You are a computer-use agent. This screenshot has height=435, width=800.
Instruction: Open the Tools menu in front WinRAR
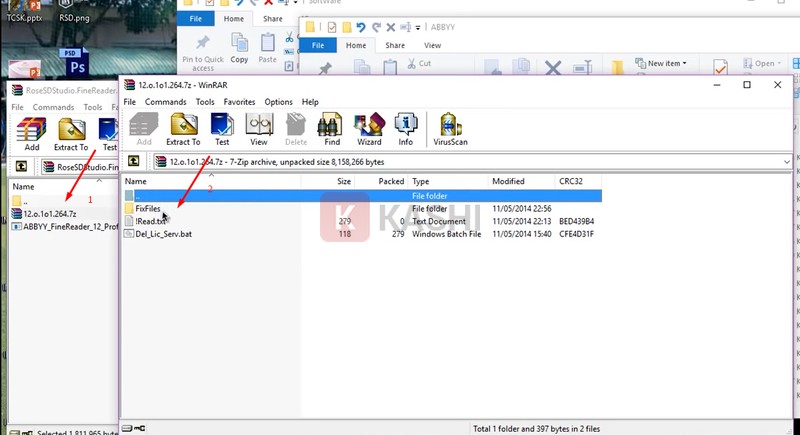[x=205, y=102]
